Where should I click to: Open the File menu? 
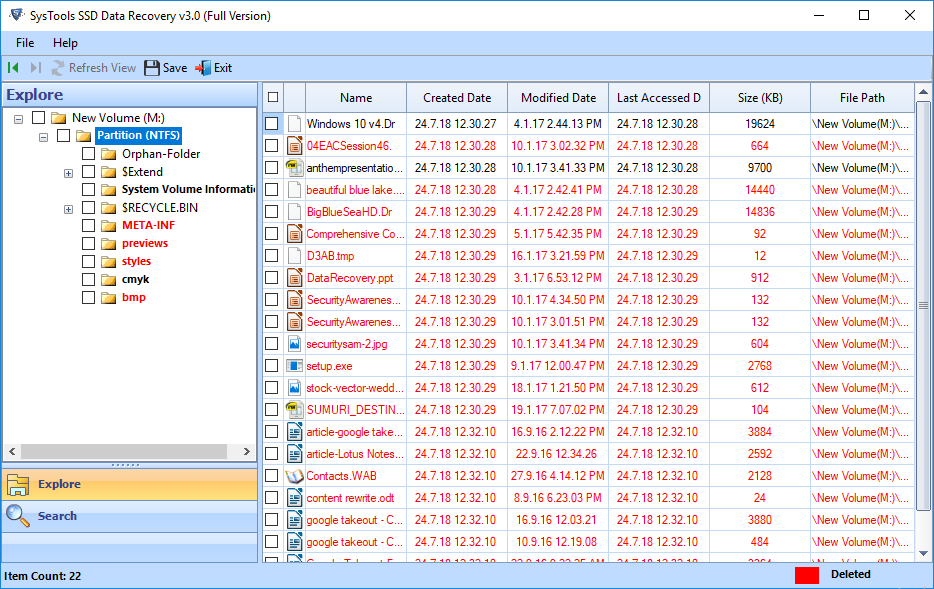point(24,43)
